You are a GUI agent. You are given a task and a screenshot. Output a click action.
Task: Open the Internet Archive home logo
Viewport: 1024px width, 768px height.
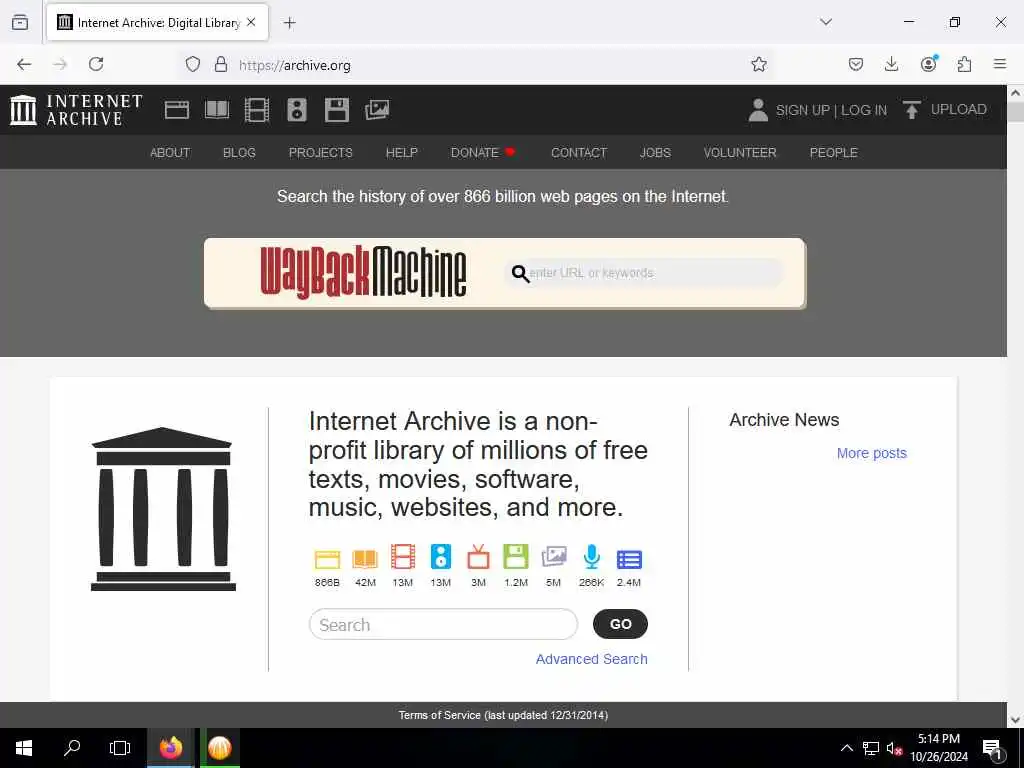pyautogui.click(x=76, y=110)
